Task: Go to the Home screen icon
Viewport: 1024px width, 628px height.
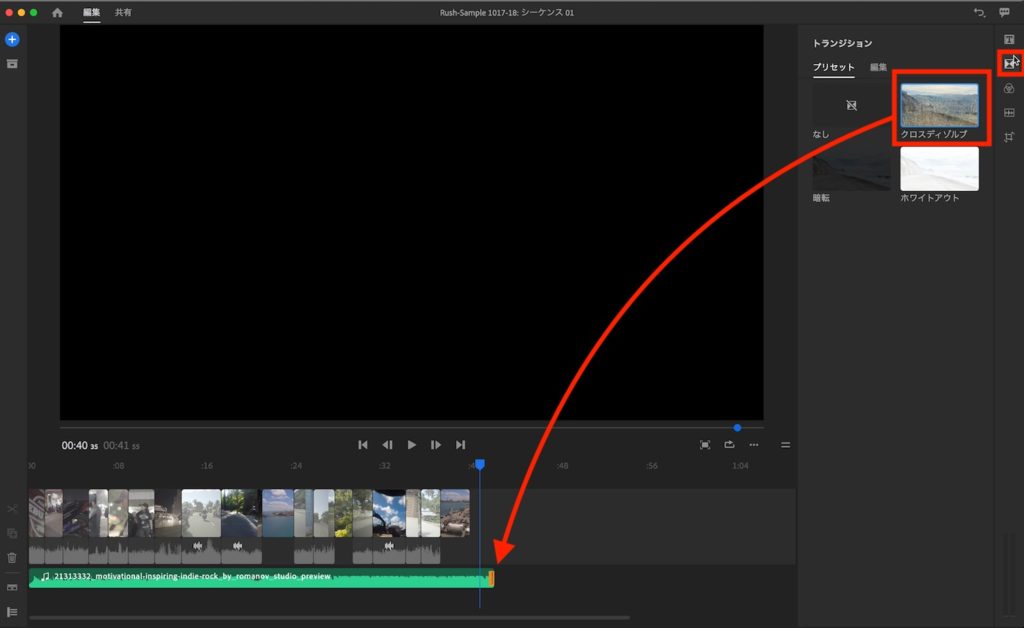Action: point(57,13)
